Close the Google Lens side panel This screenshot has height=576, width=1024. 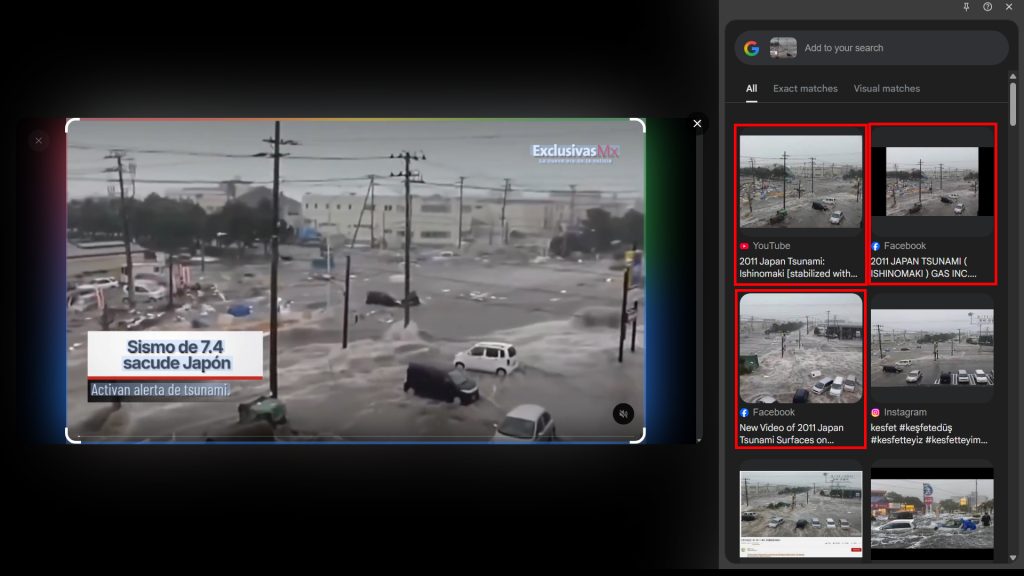click(x=1009, y=7)
